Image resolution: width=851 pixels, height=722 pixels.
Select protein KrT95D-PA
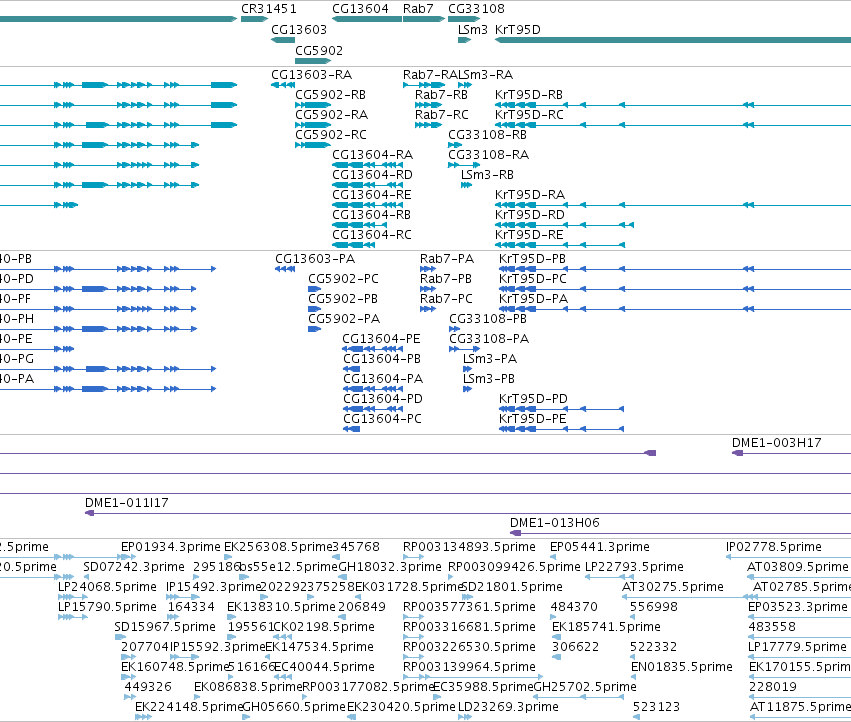point(534,299)
